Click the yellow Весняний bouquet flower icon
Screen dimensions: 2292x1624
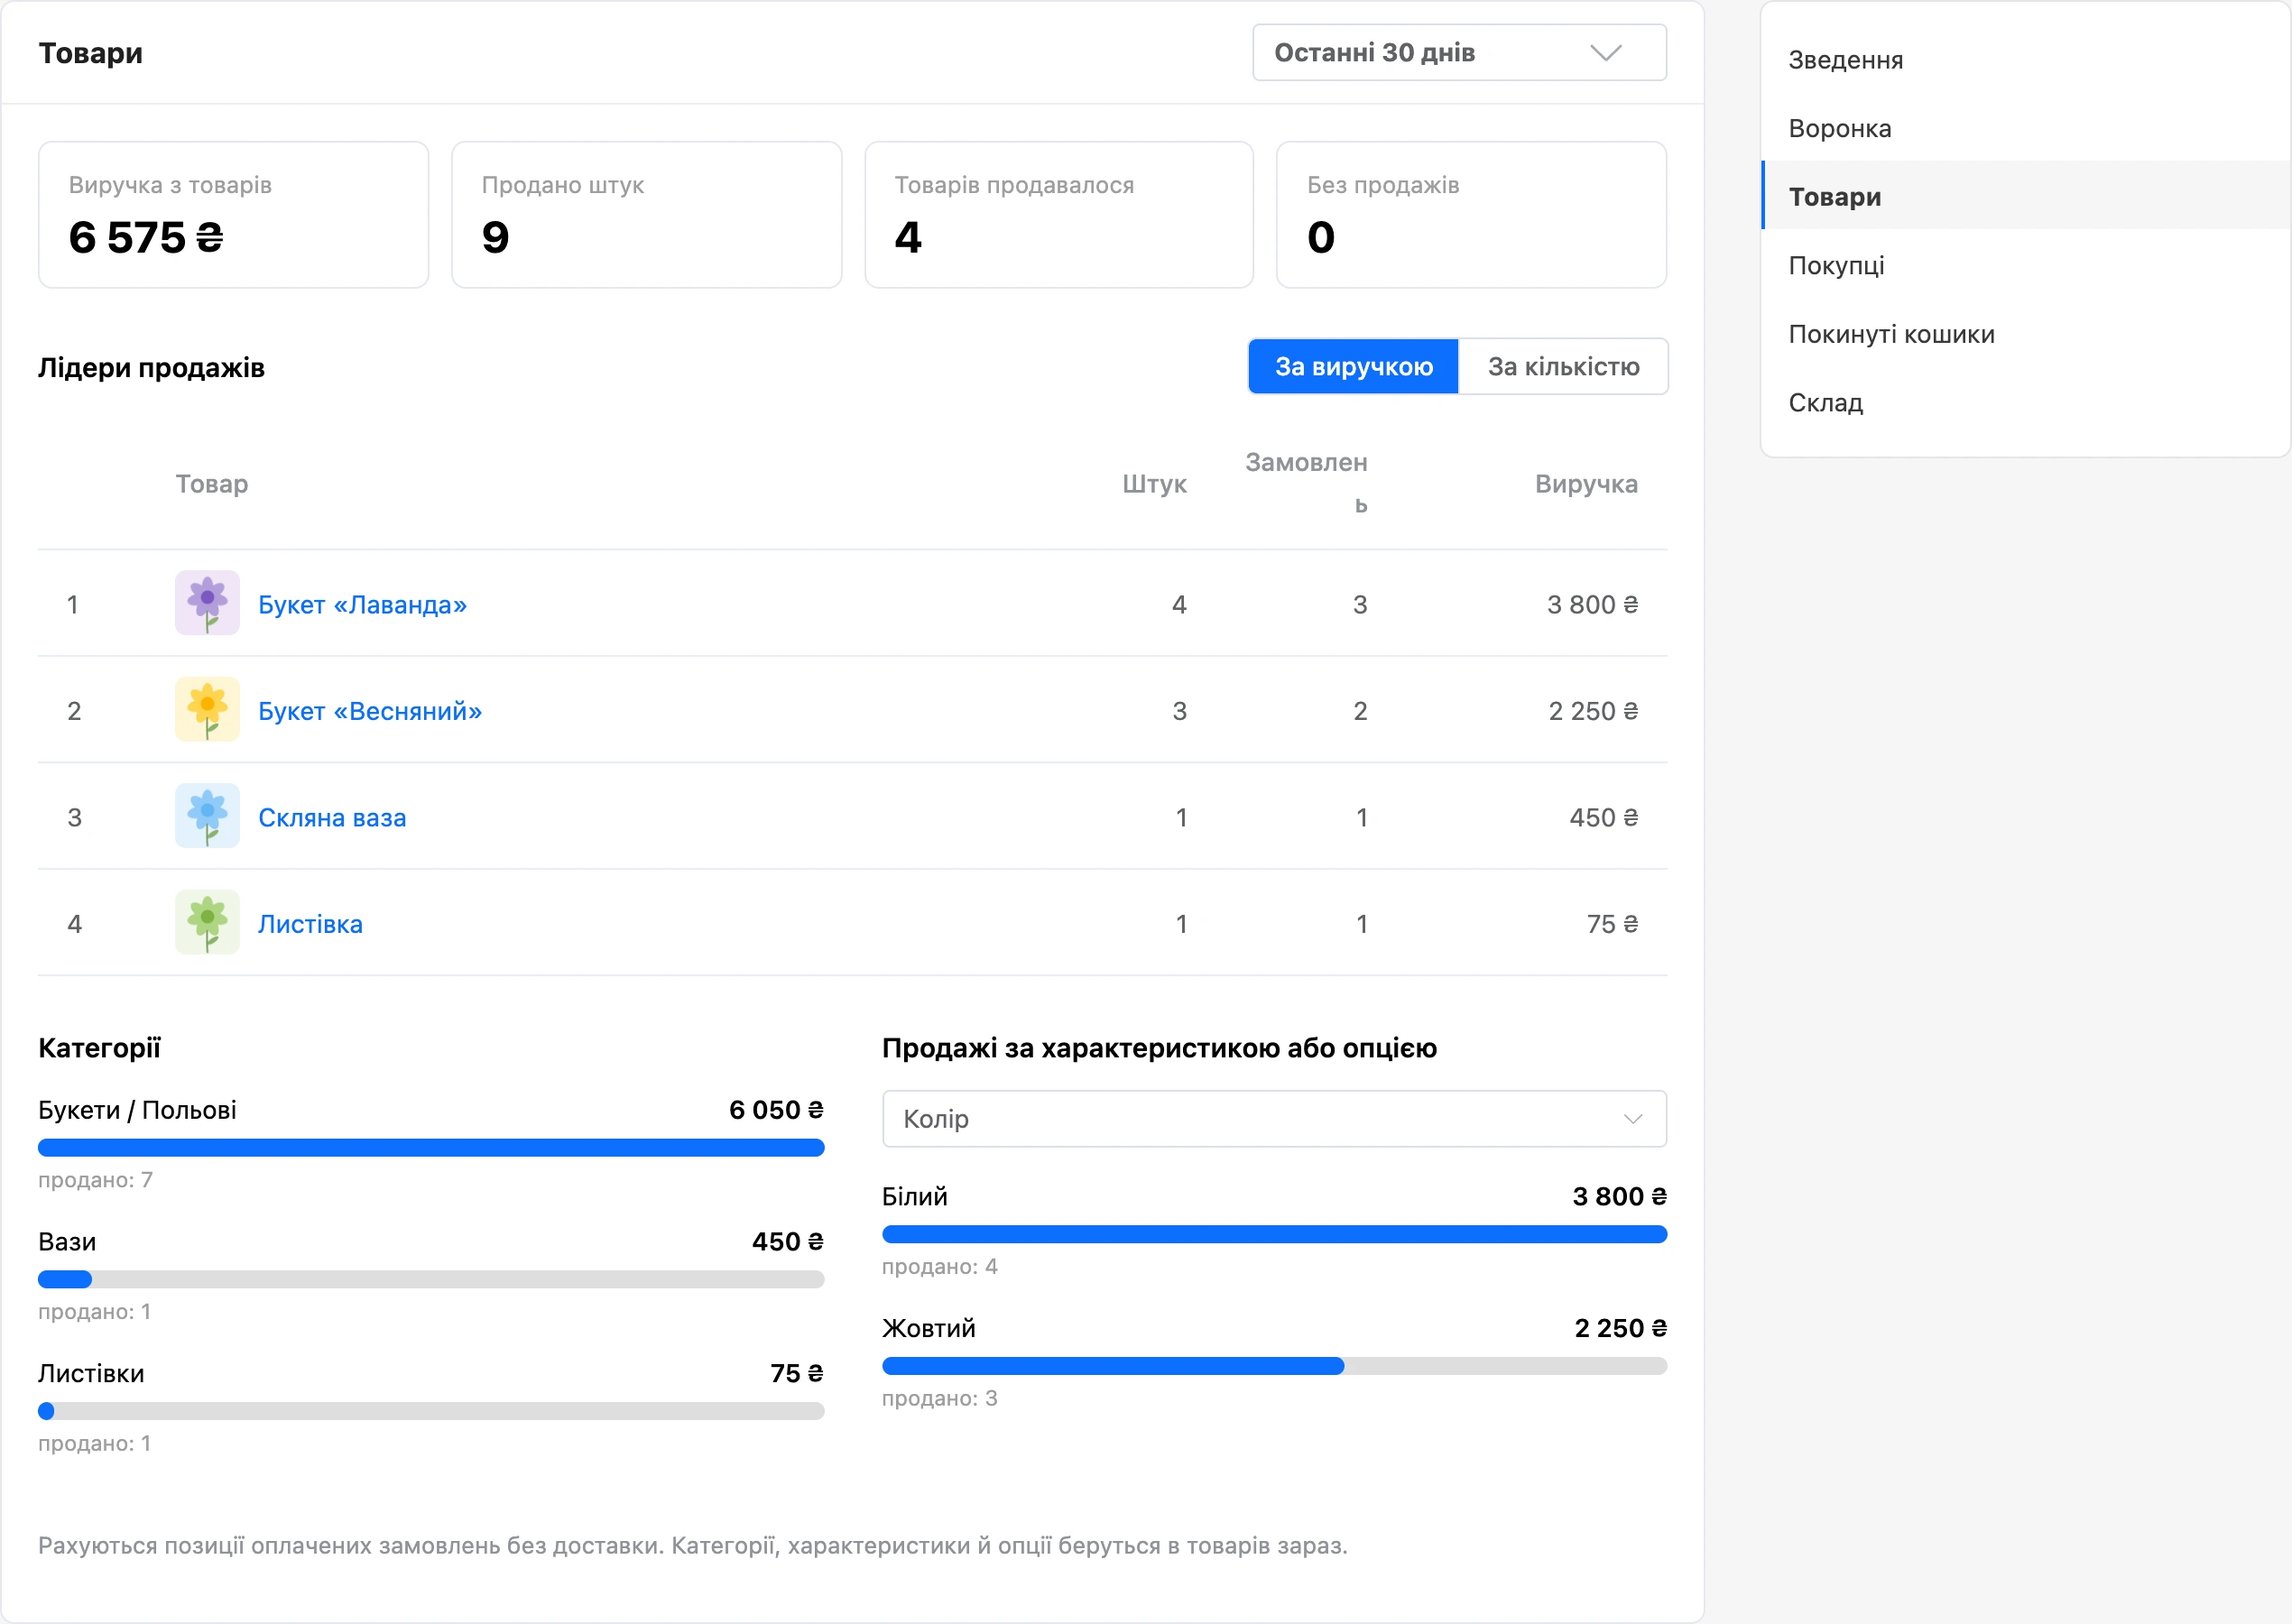207,710
